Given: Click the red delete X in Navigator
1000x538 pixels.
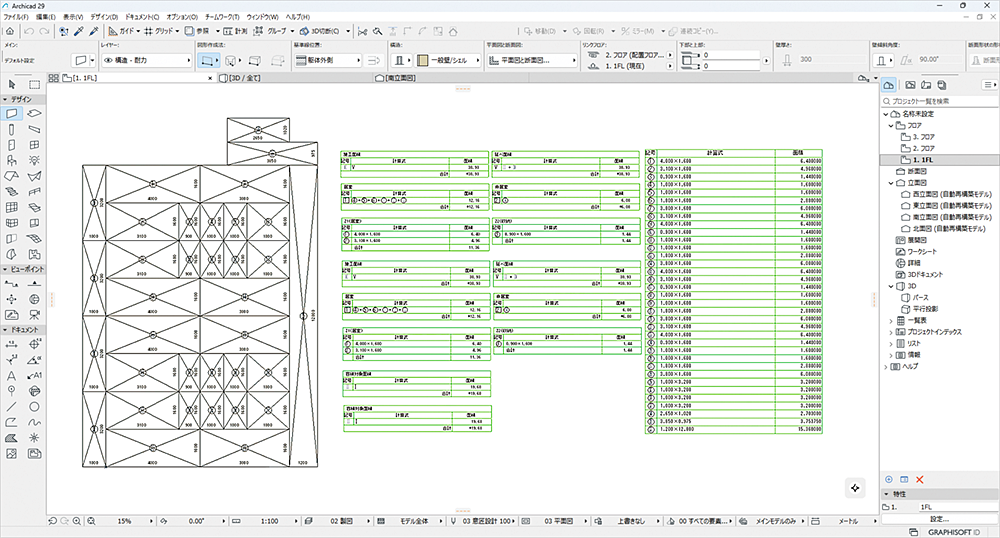Looking at the screenshot, I should pyautogui.click(x=920, y=480).
